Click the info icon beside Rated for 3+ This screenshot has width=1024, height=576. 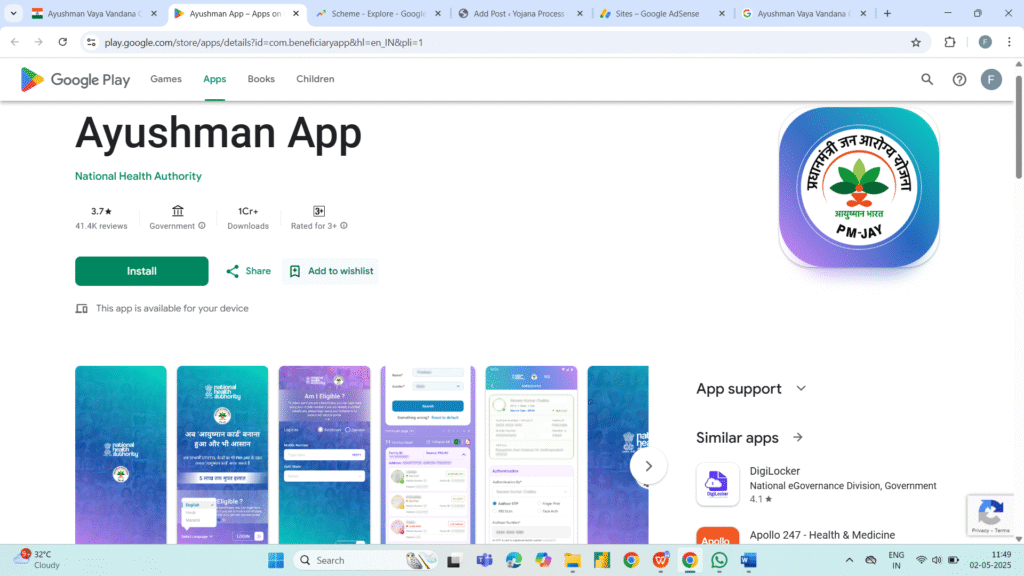pyautogui.click(x=344, y=226)
